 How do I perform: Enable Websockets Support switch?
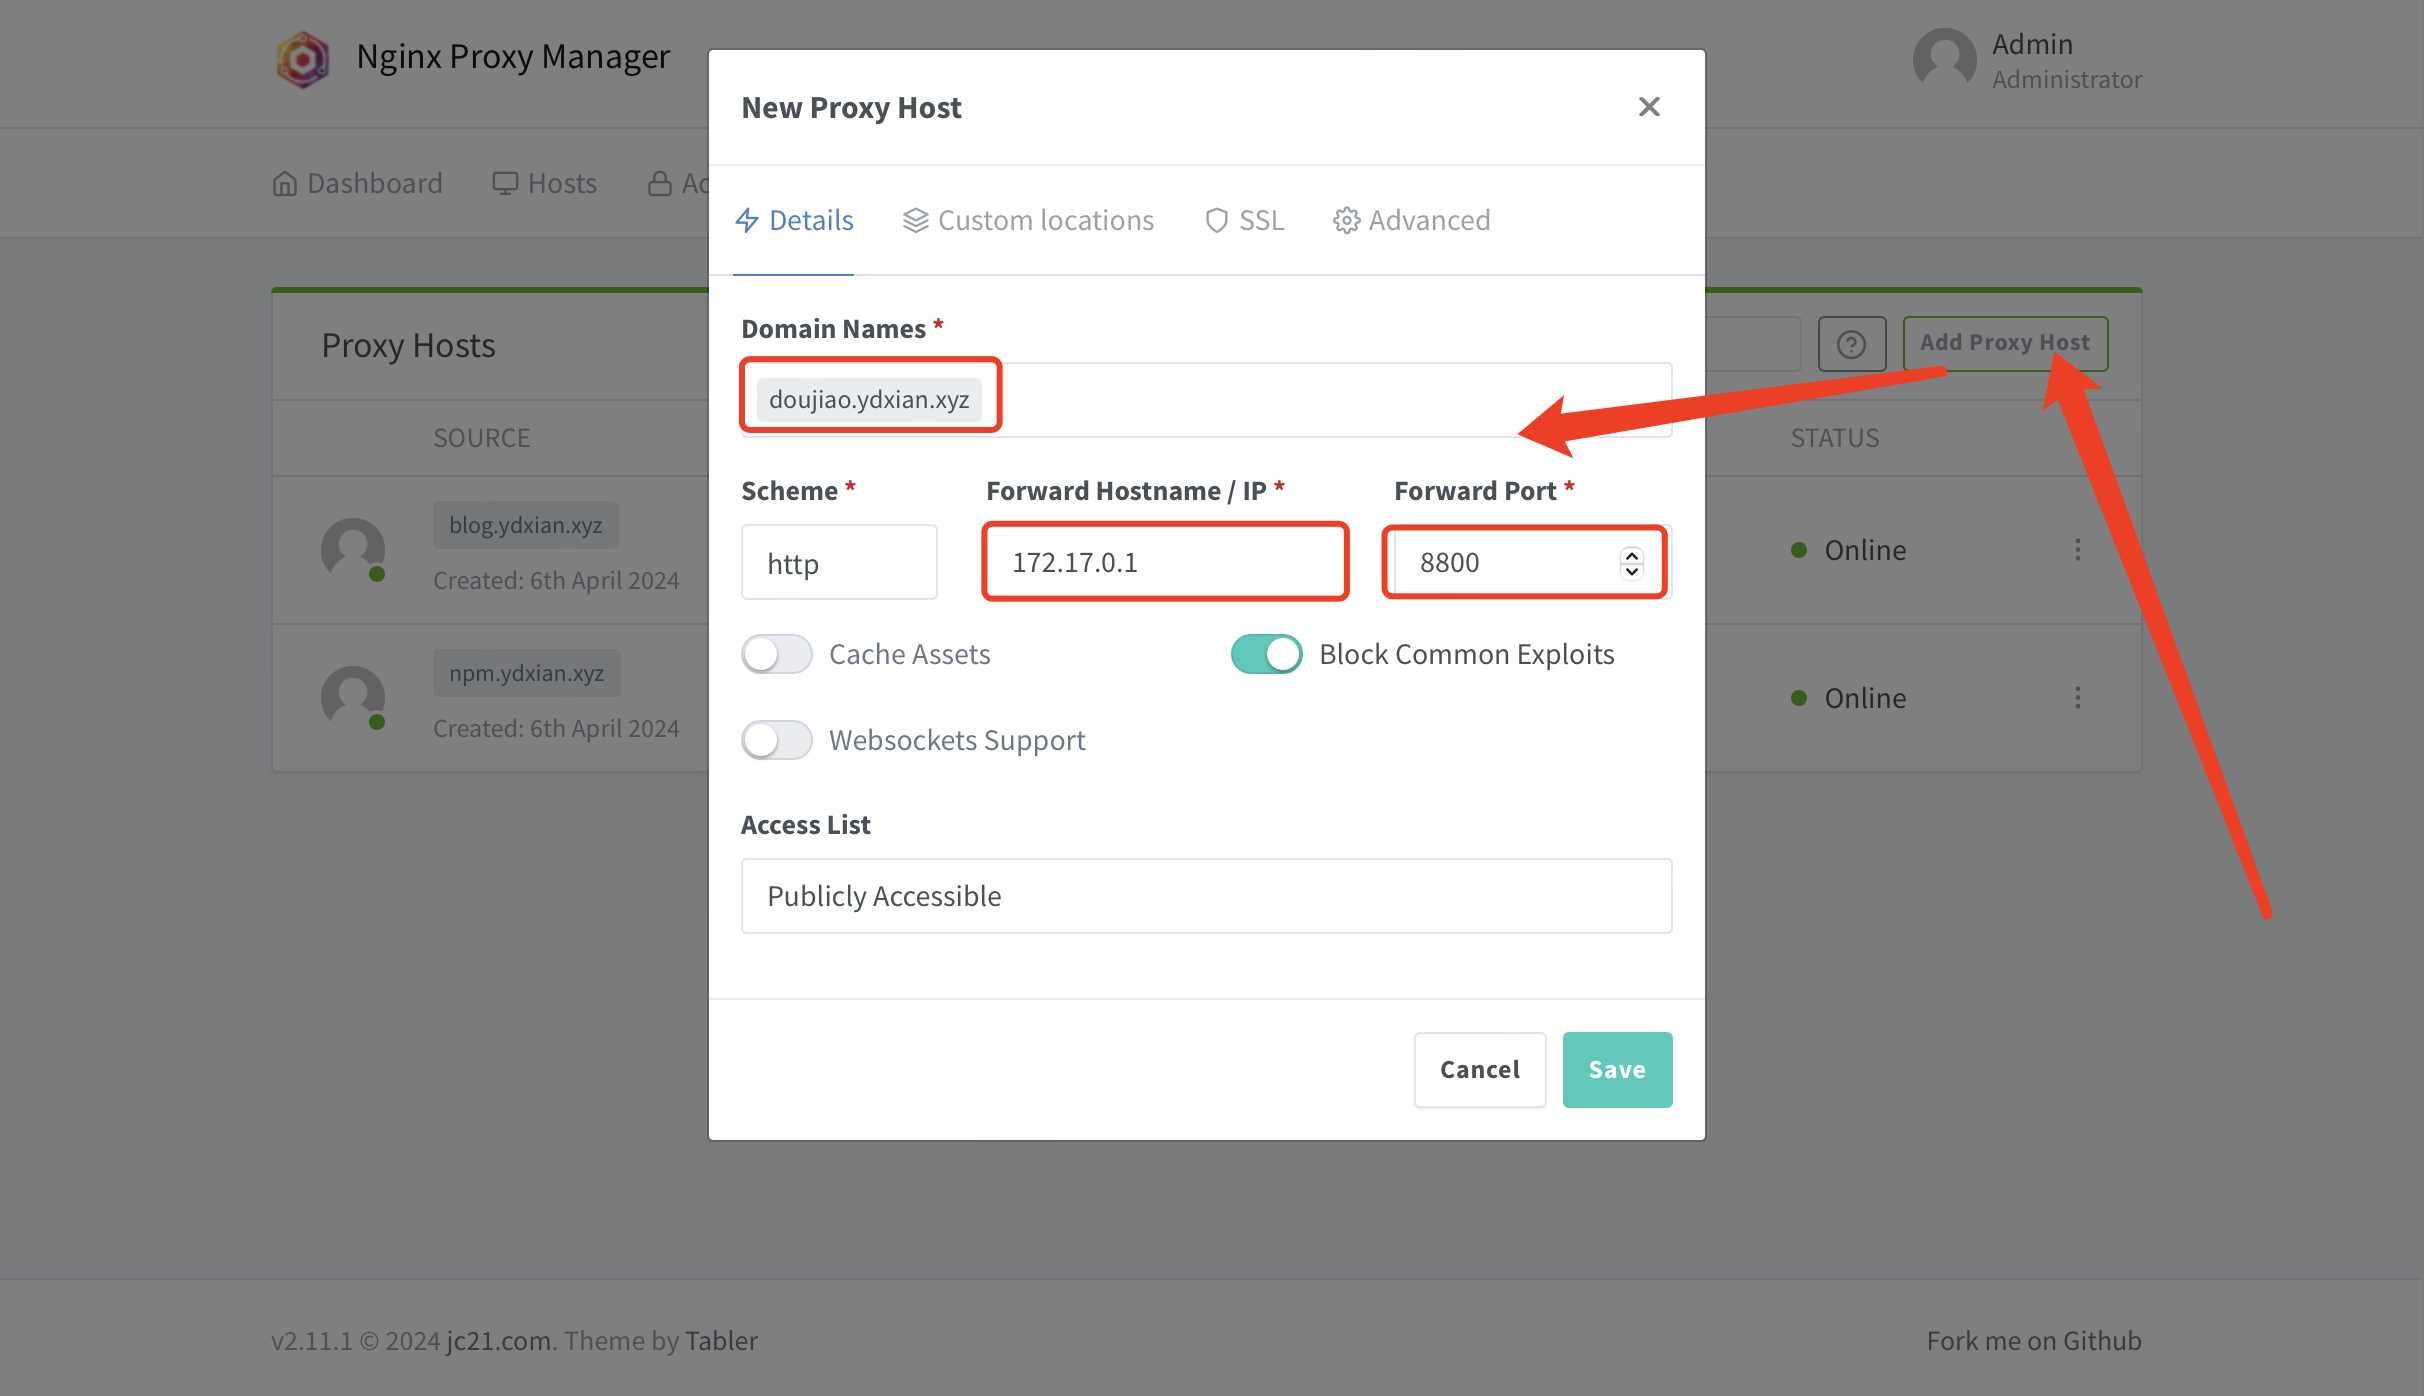pyautogui.click(x=777, y=741)
